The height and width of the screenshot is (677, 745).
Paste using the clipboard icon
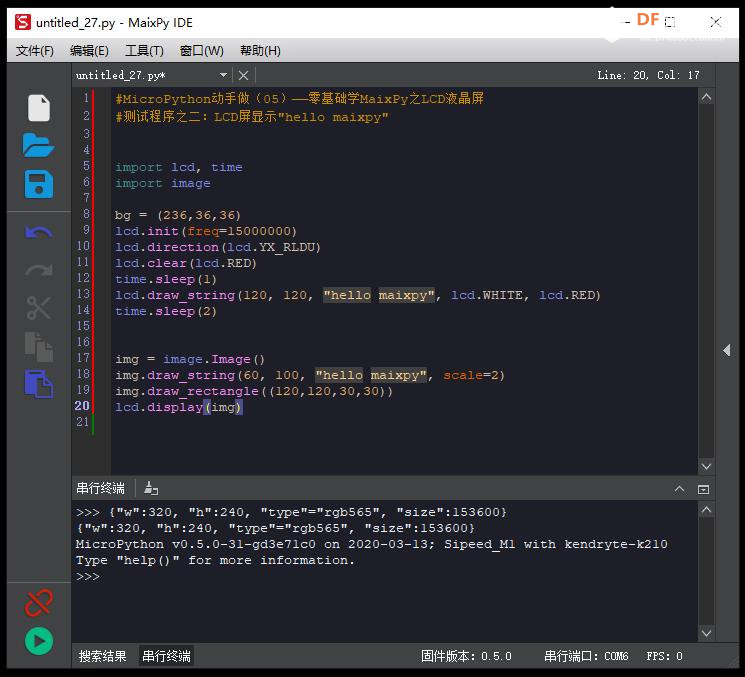[x=38, y=384]
